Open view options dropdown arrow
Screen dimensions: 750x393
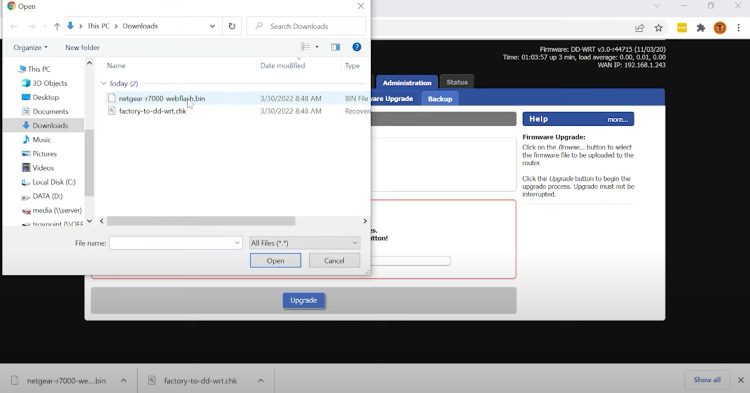(317, 47)
